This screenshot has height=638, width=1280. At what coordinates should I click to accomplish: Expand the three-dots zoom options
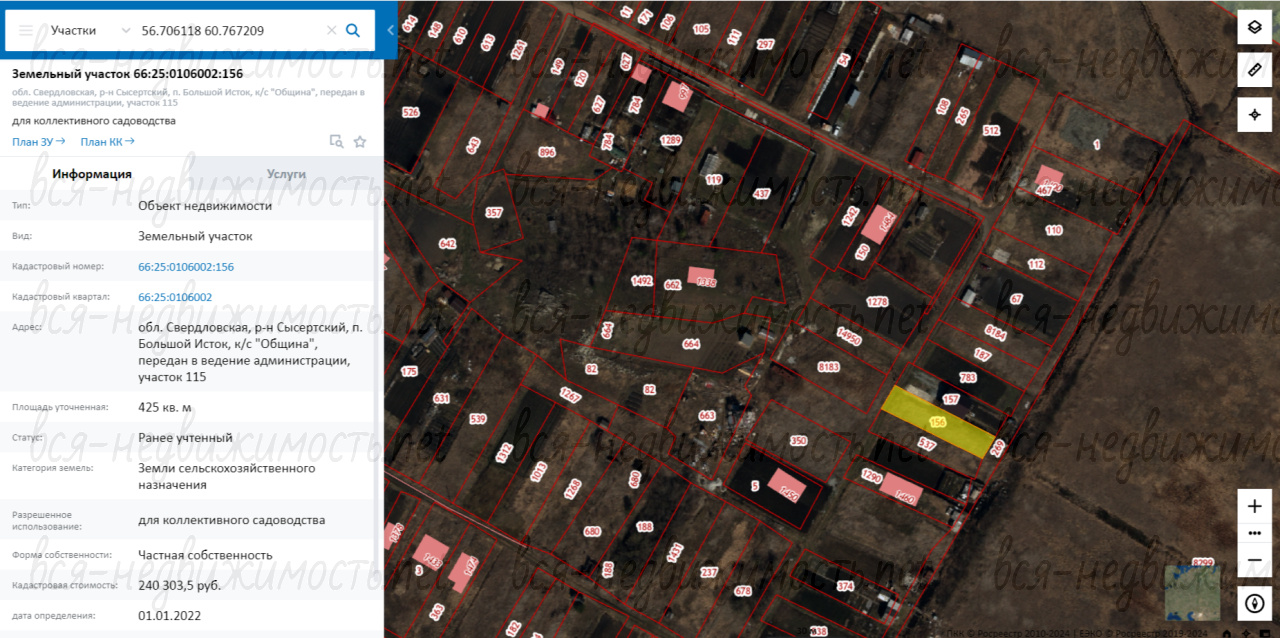pyautogui.click(x=1254, y=533)
